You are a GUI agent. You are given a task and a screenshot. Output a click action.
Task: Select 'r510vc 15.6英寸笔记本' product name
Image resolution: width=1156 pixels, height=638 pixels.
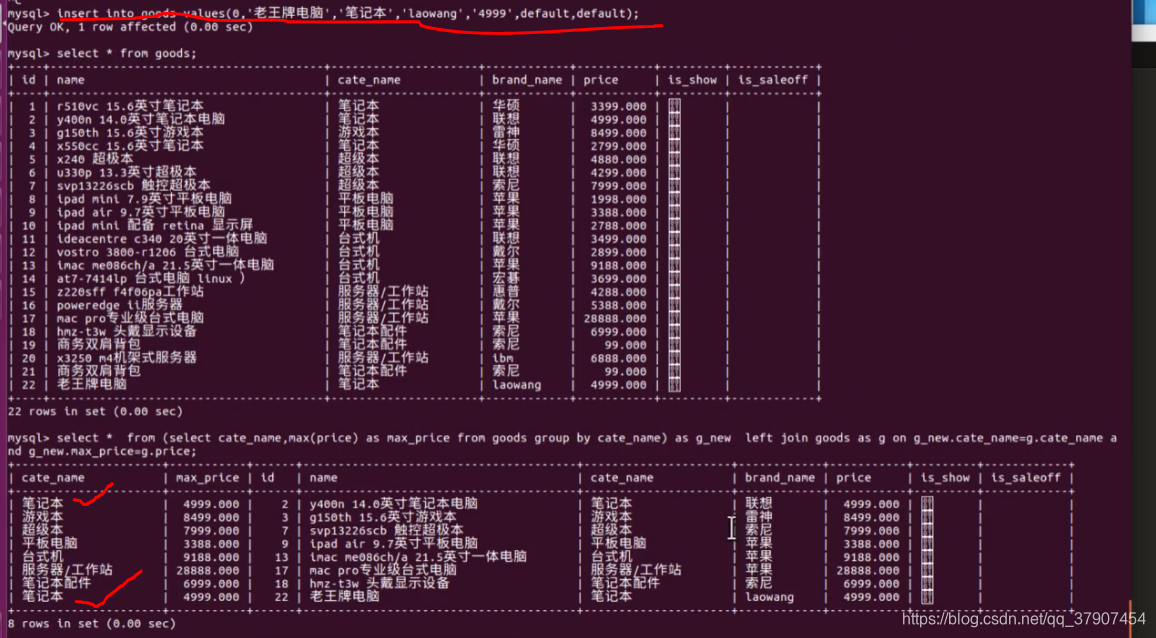click(x=130, y=105)
